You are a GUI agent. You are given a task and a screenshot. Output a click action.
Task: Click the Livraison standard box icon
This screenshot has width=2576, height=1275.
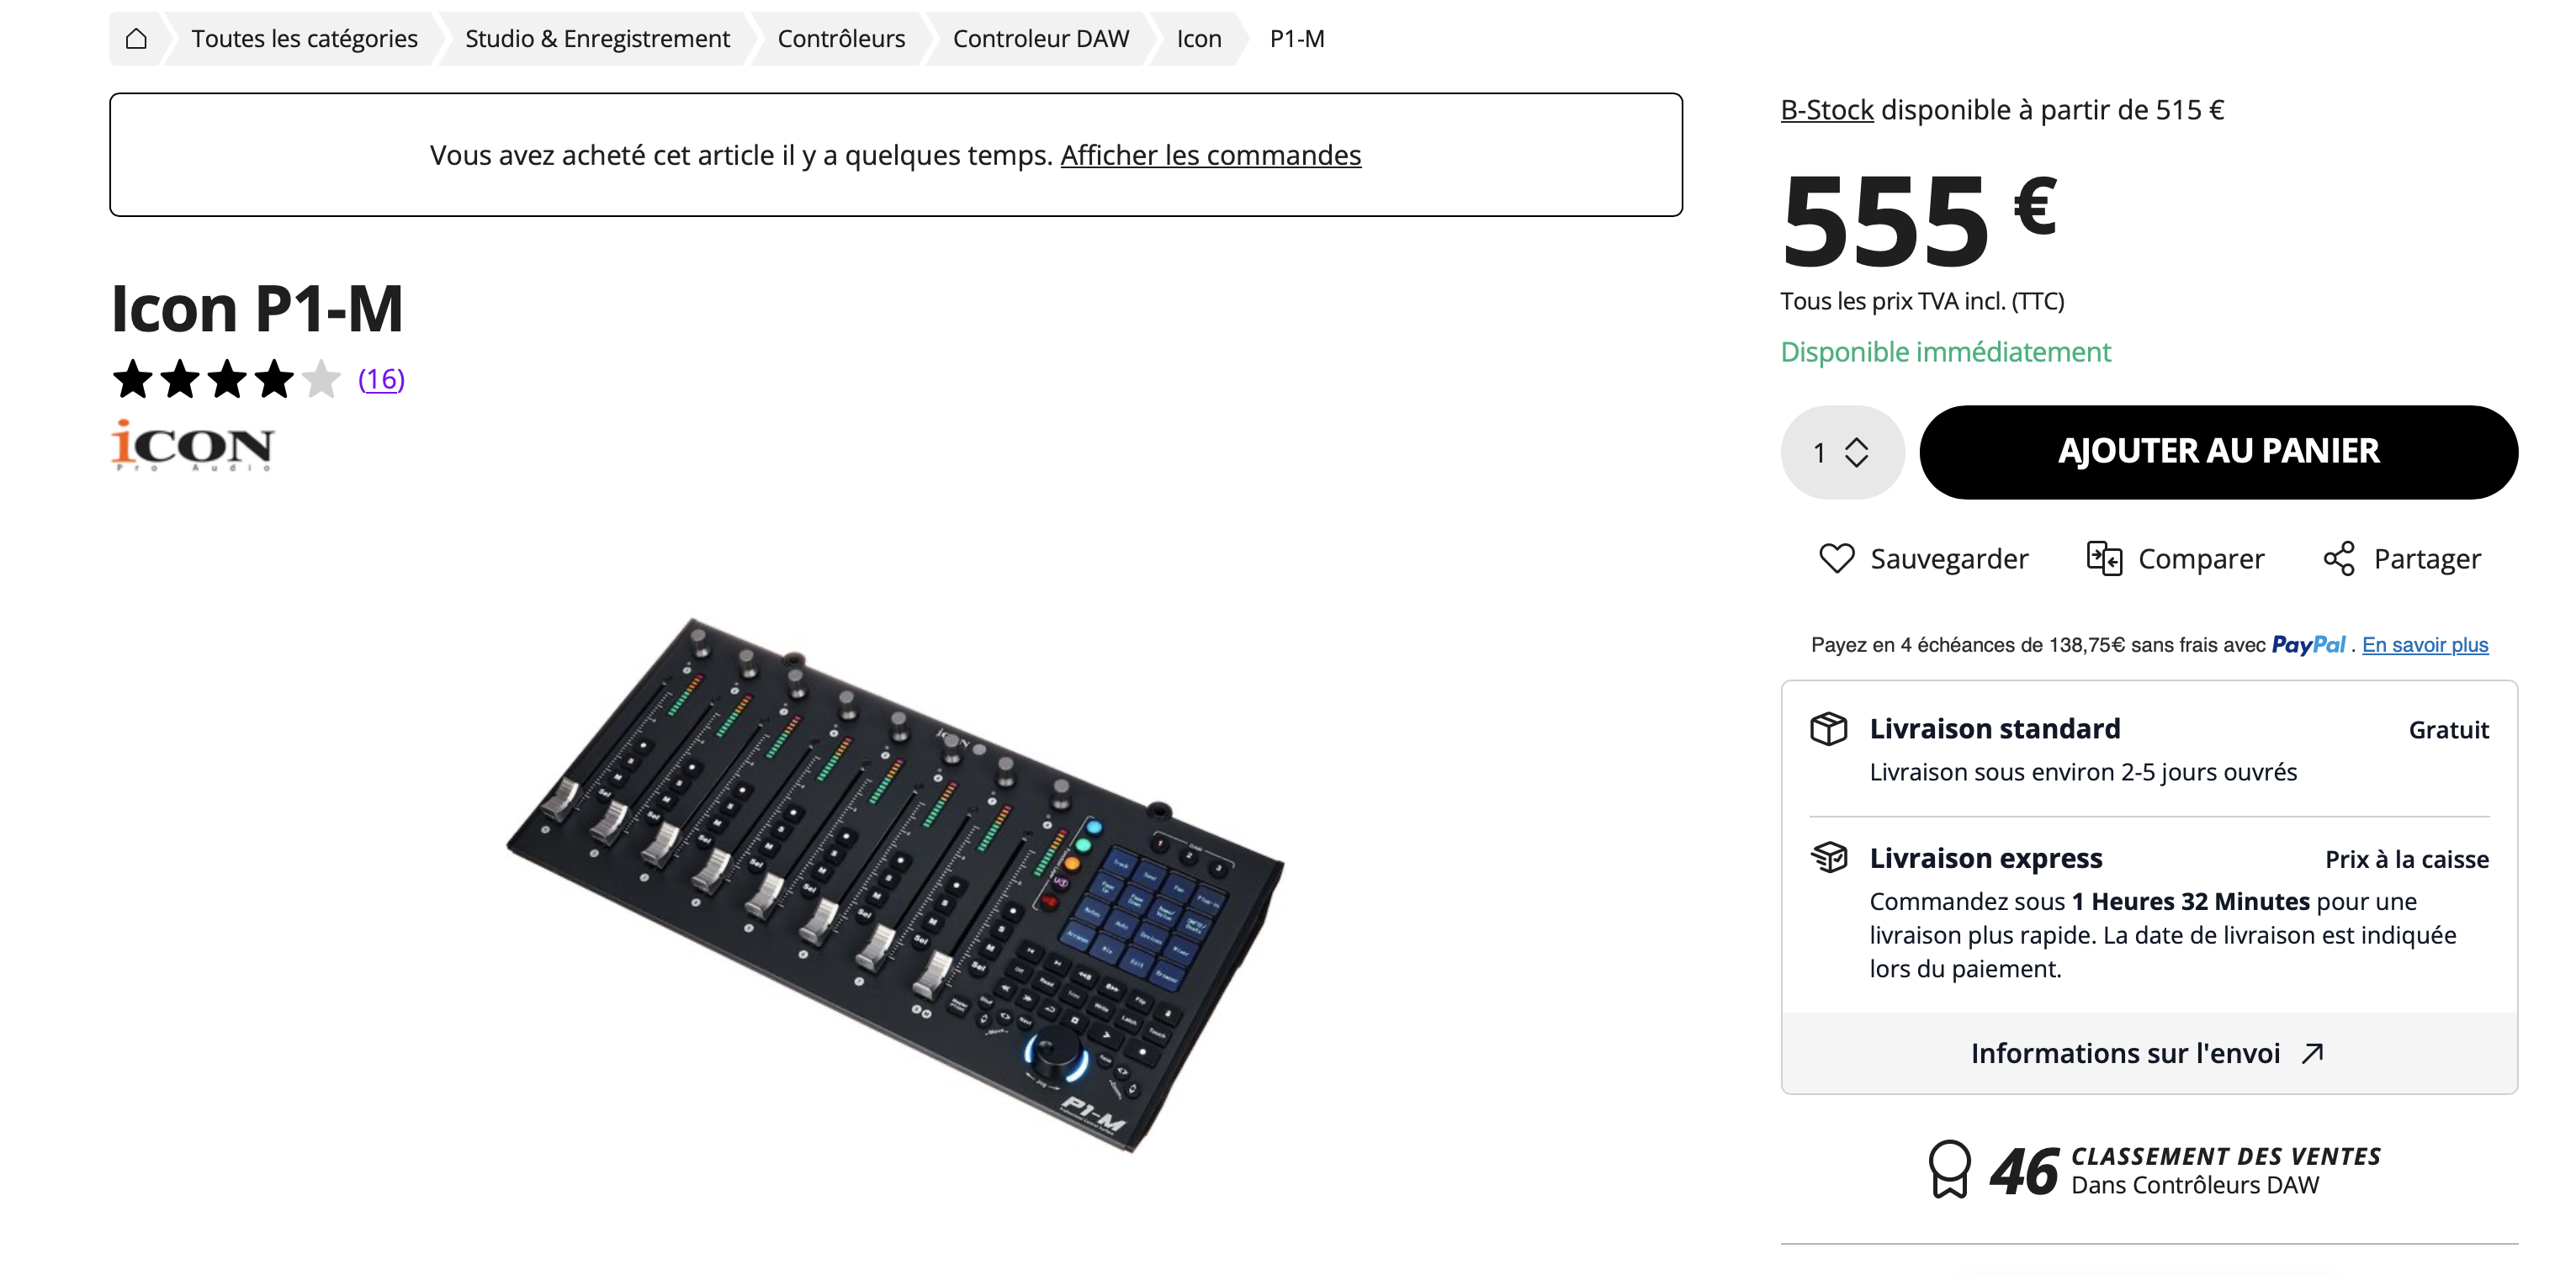[x=1829, y=728]
